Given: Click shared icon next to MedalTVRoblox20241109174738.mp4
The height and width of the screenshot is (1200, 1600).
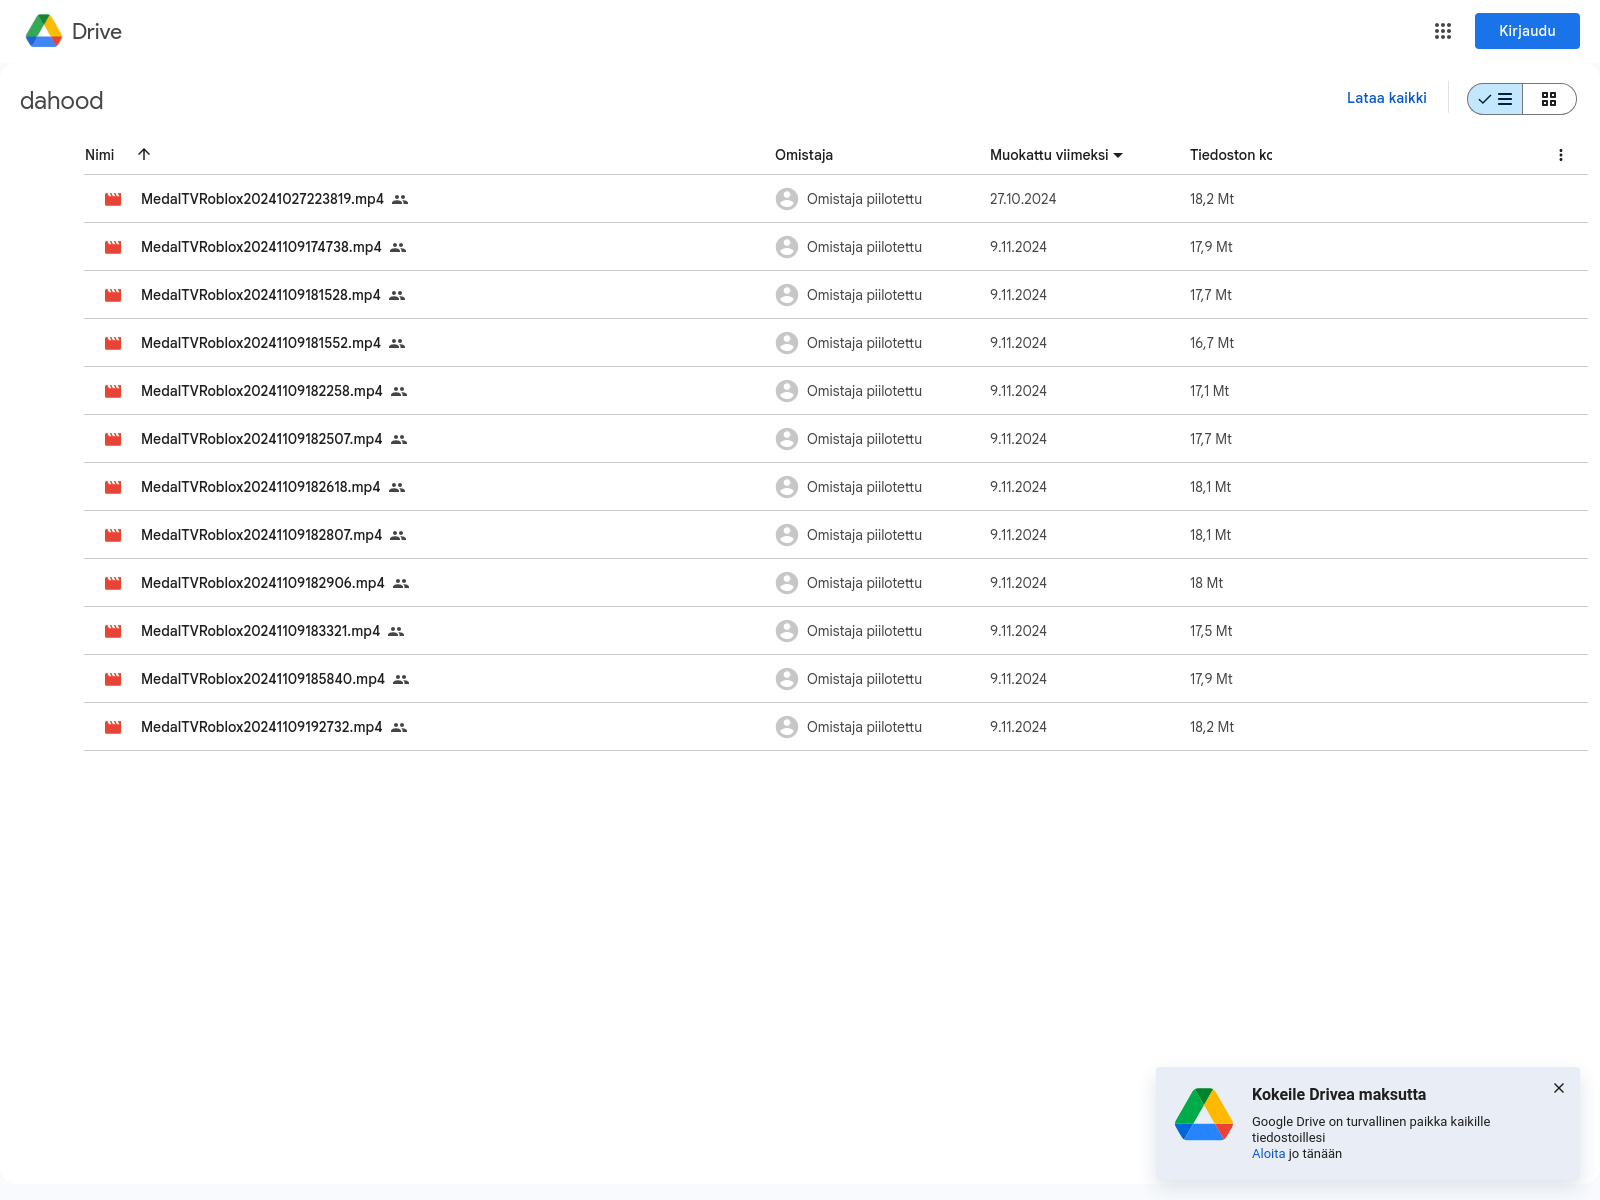Looking at the screenshot, I should [x=398, y=247].
